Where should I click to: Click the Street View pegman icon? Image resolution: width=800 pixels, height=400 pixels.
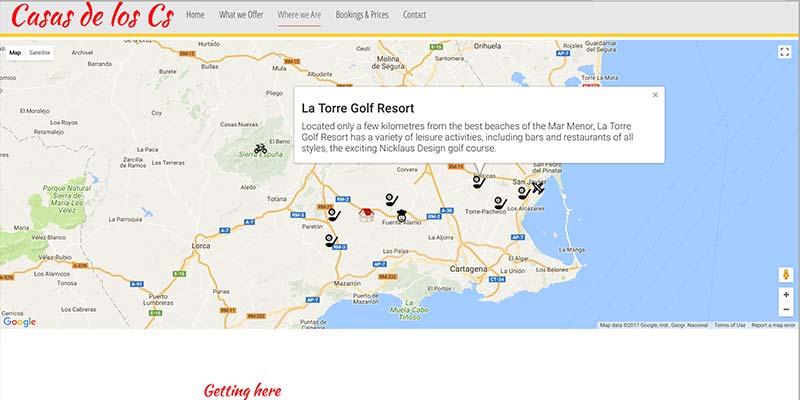pyautogui.click(x=786, y=274)
